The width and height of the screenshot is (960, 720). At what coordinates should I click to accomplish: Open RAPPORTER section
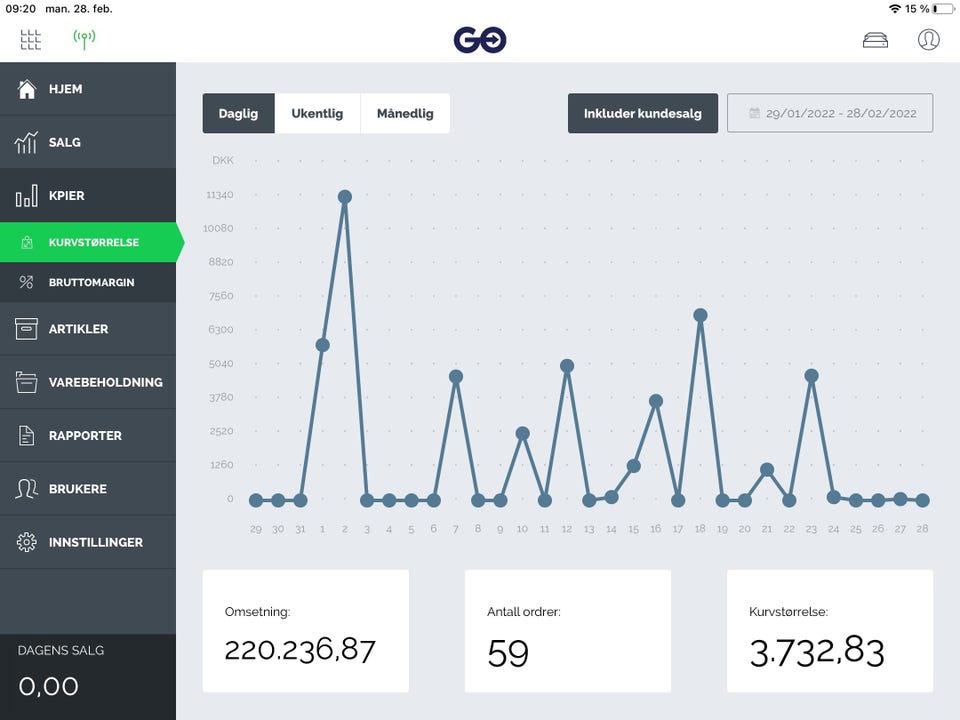[x=88, y=435]
